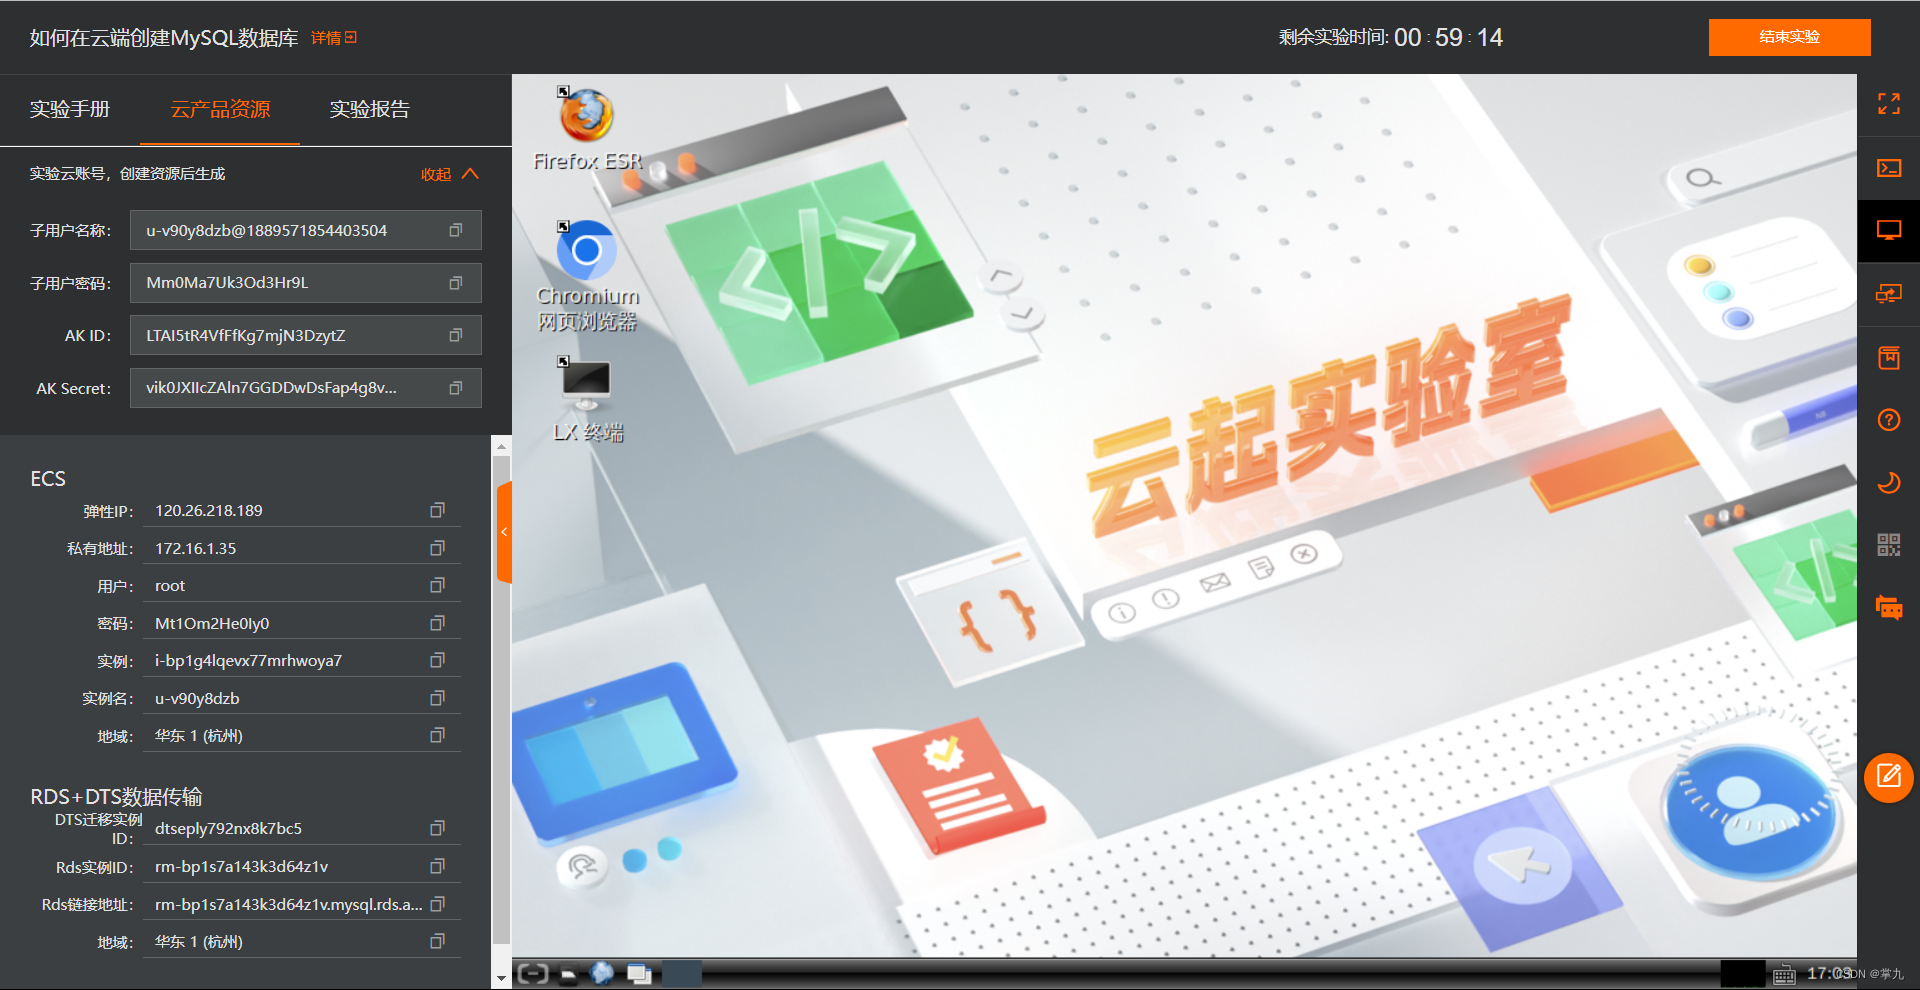1920x990 pixels.
Task: Click the resource panel scrollbar up arrow
Action: 501,446
